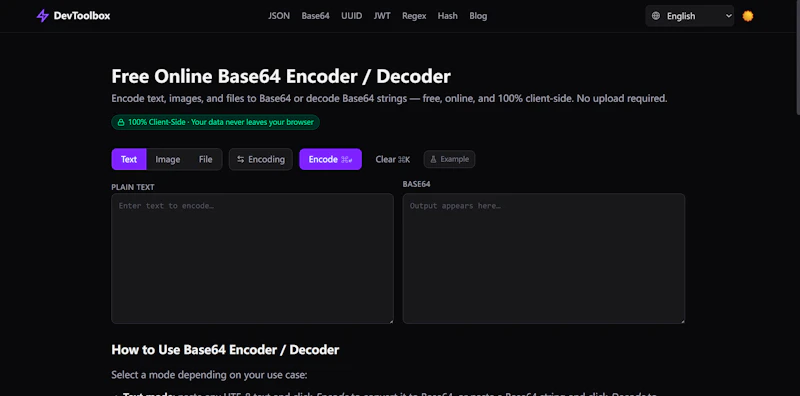Click the 'Select a mode depending' paragraph

[209, 375]
